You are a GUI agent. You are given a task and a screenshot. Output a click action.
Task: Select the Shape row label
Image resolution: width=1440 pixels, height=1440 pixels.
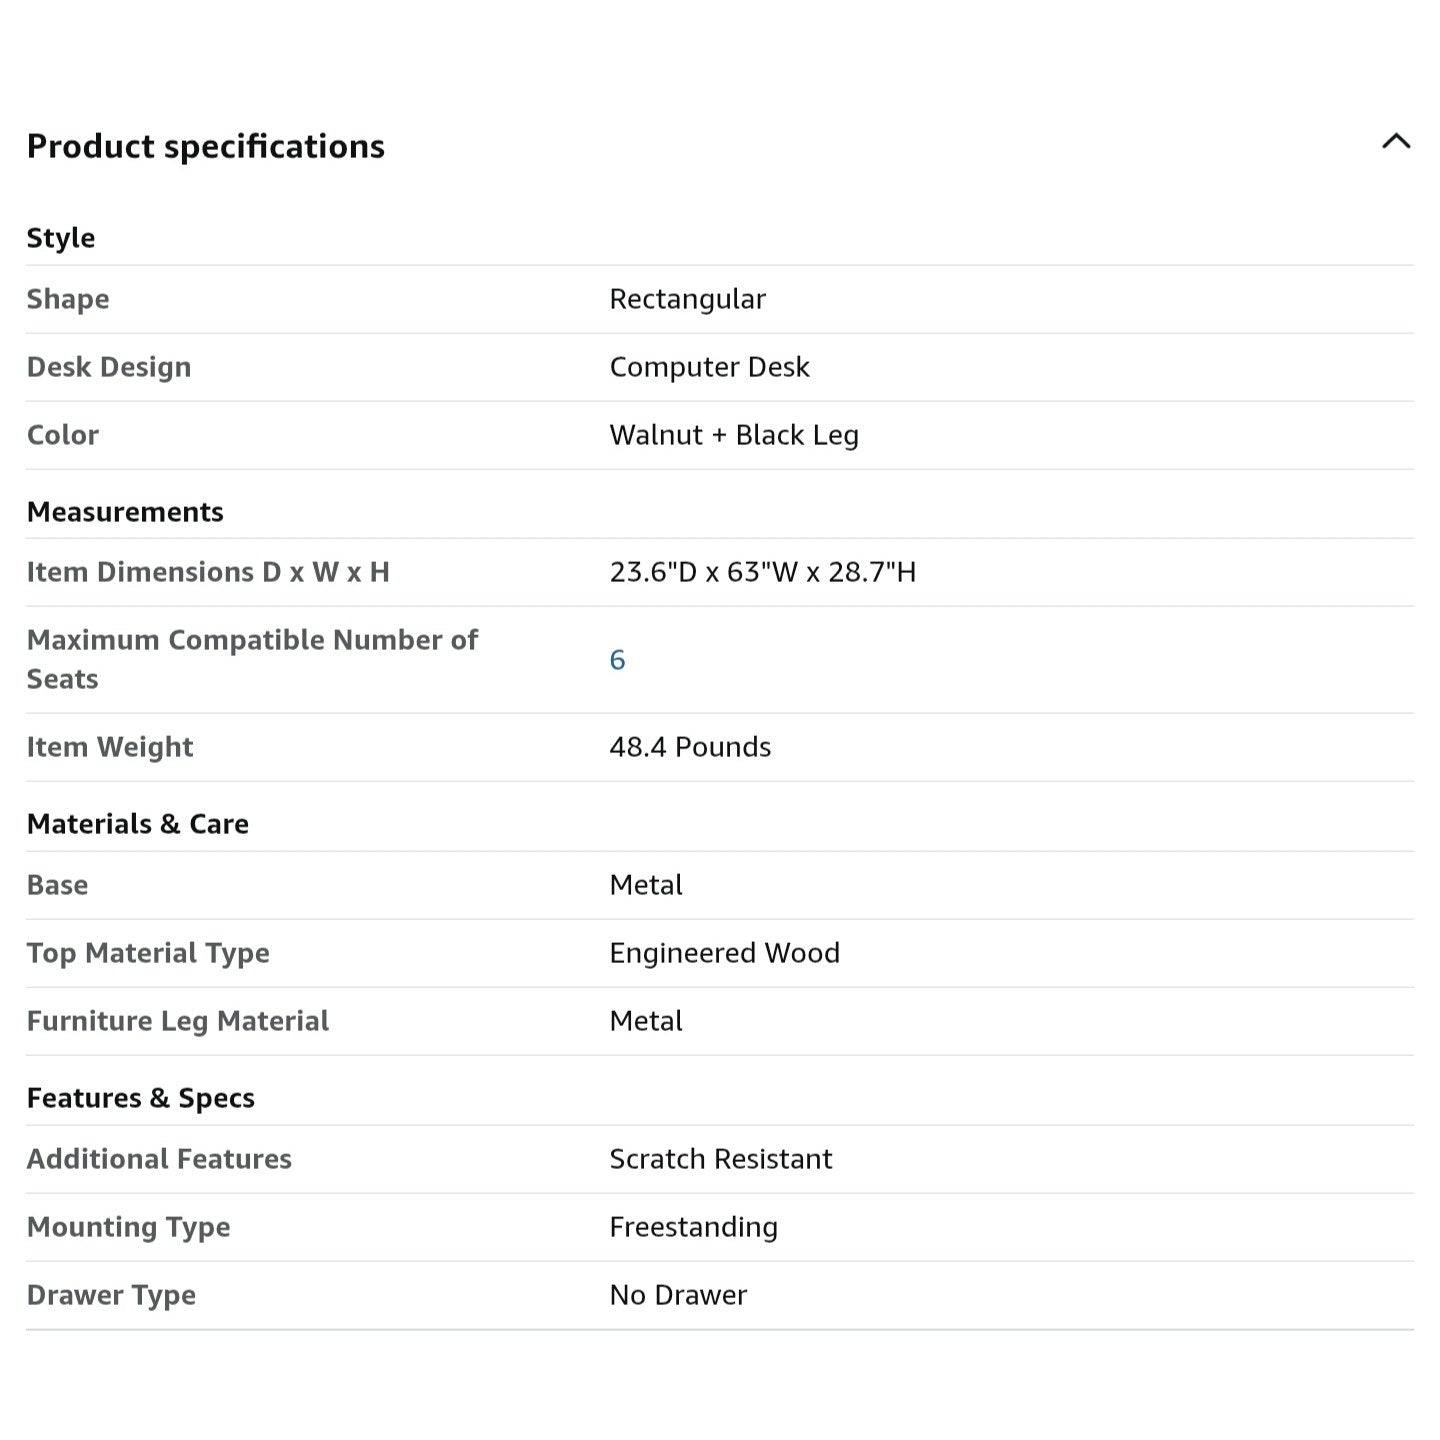pyautogui.click(x=68, y=299)
